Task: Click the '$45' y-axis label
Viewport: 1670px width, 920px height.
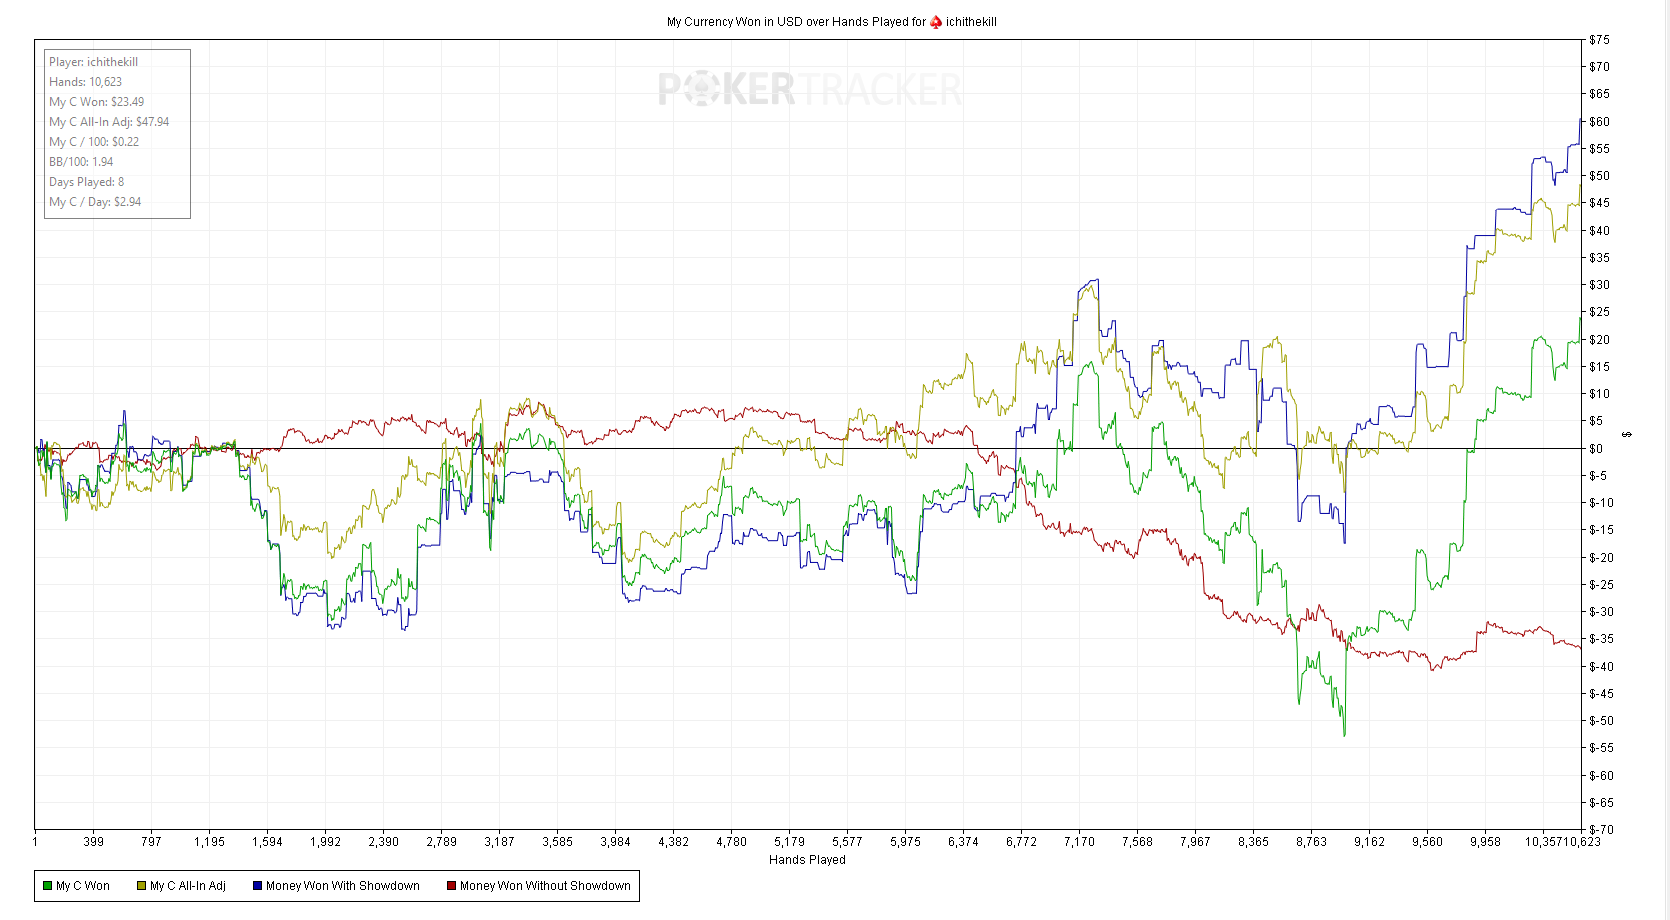Action: (x=1599, y=203)
